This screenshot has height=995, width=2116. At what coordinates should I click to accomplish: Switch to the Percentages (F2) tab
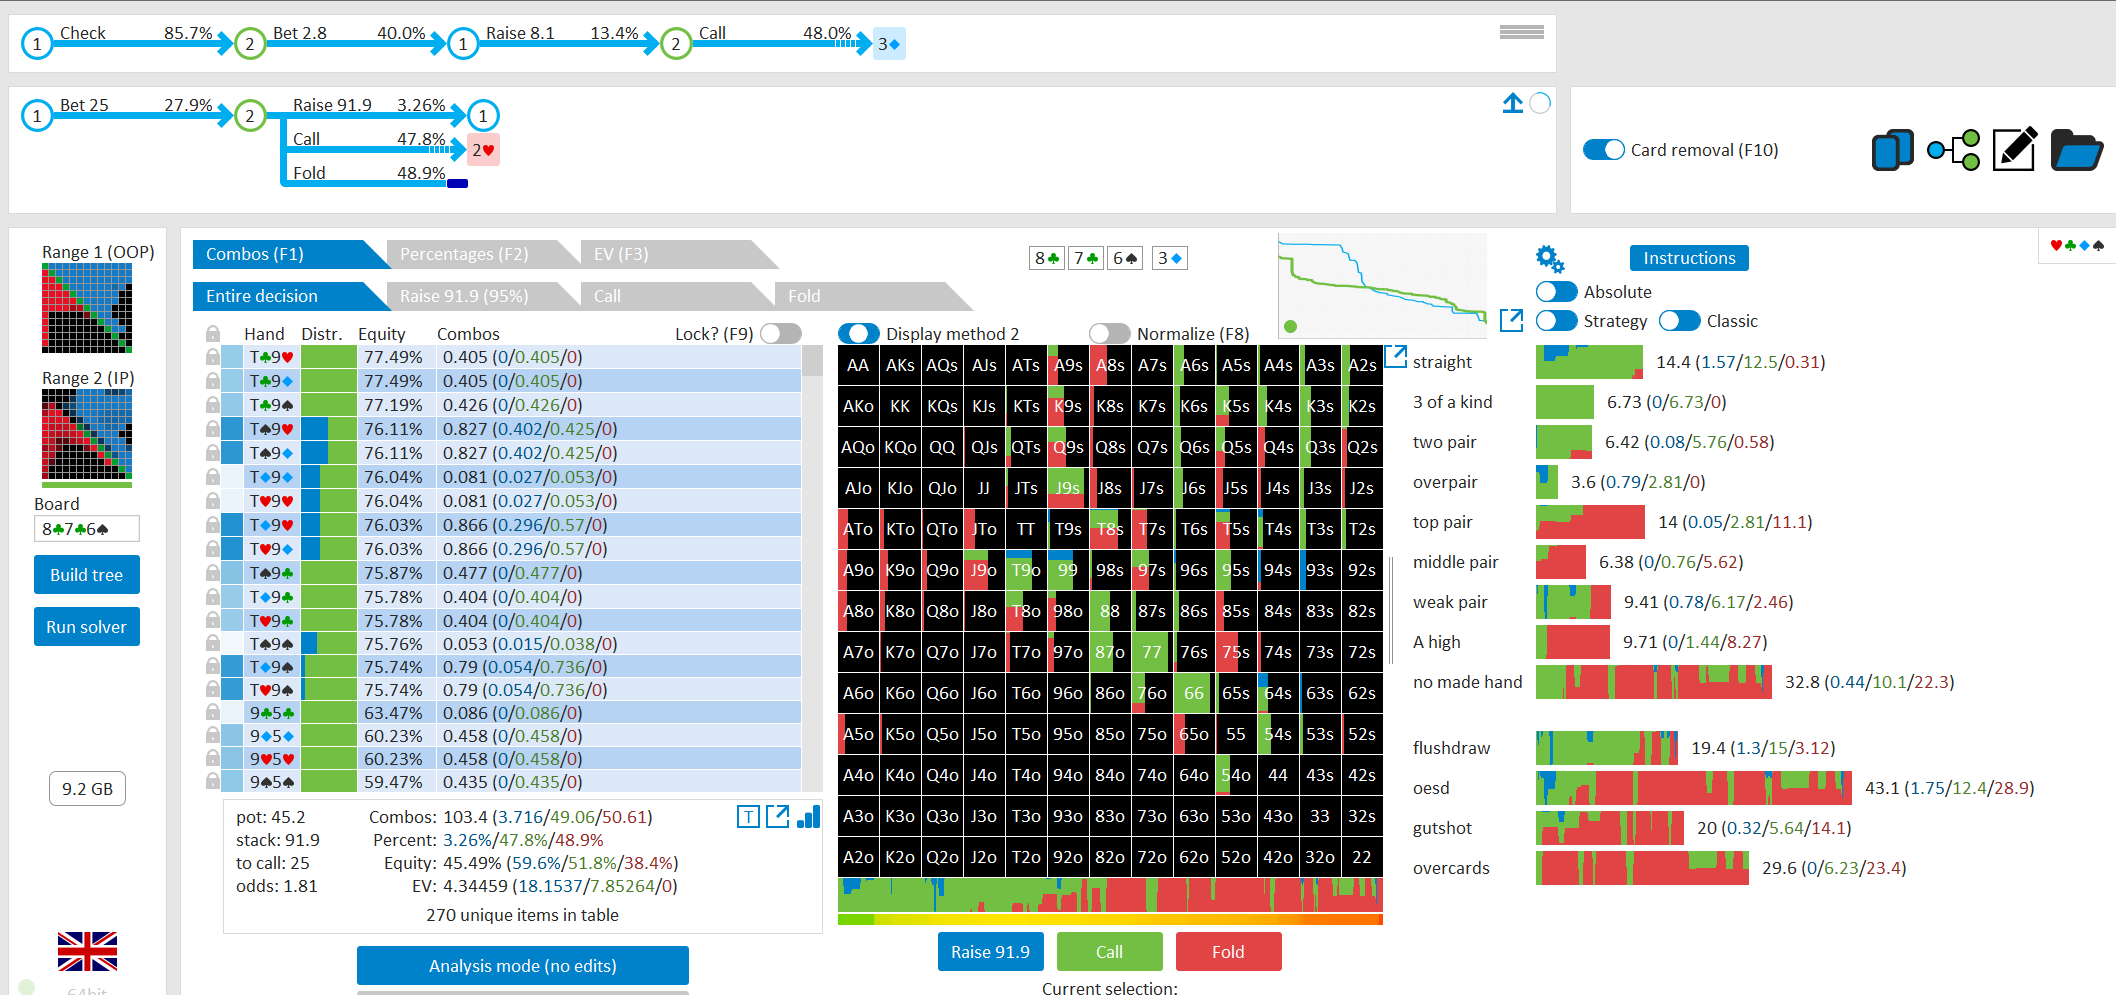pyautogui.click(x=464, y=254)
